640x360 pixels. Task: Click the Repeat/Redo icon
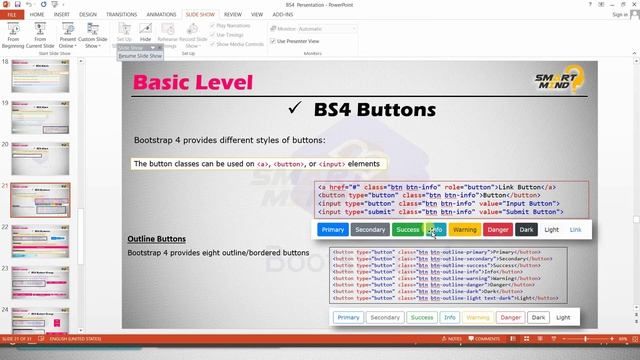(x=43, y=4)
